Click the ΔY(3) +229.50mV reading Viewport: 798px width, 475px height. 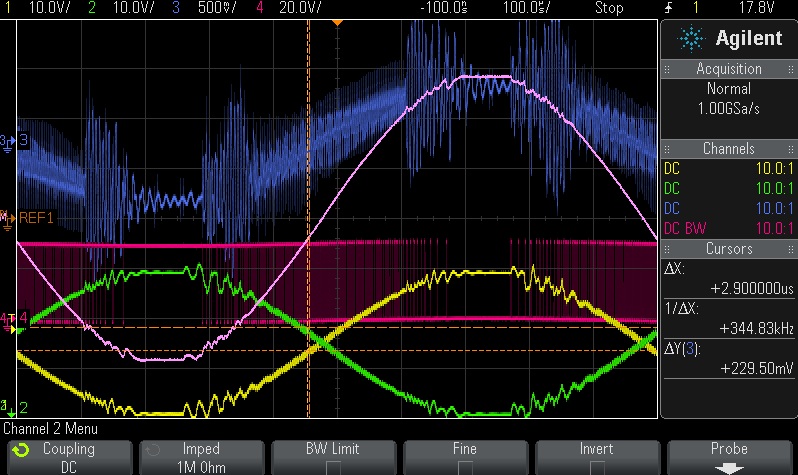click(729, 358)
